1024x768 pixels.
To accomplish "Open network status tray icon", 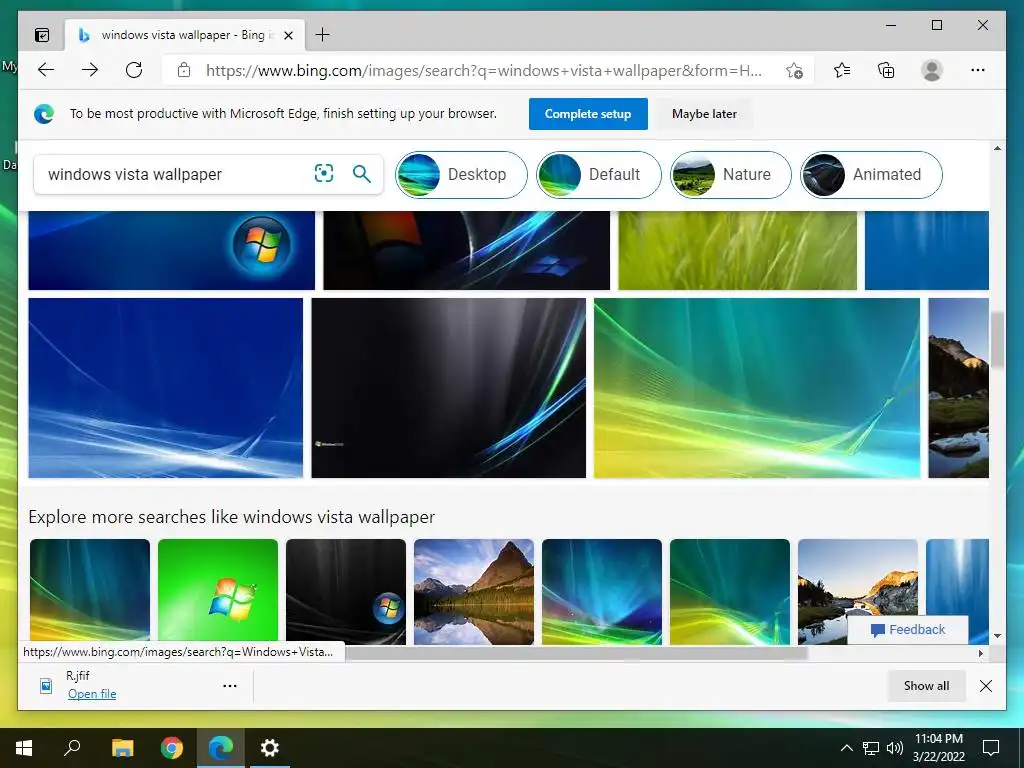I will pos(871,748).
